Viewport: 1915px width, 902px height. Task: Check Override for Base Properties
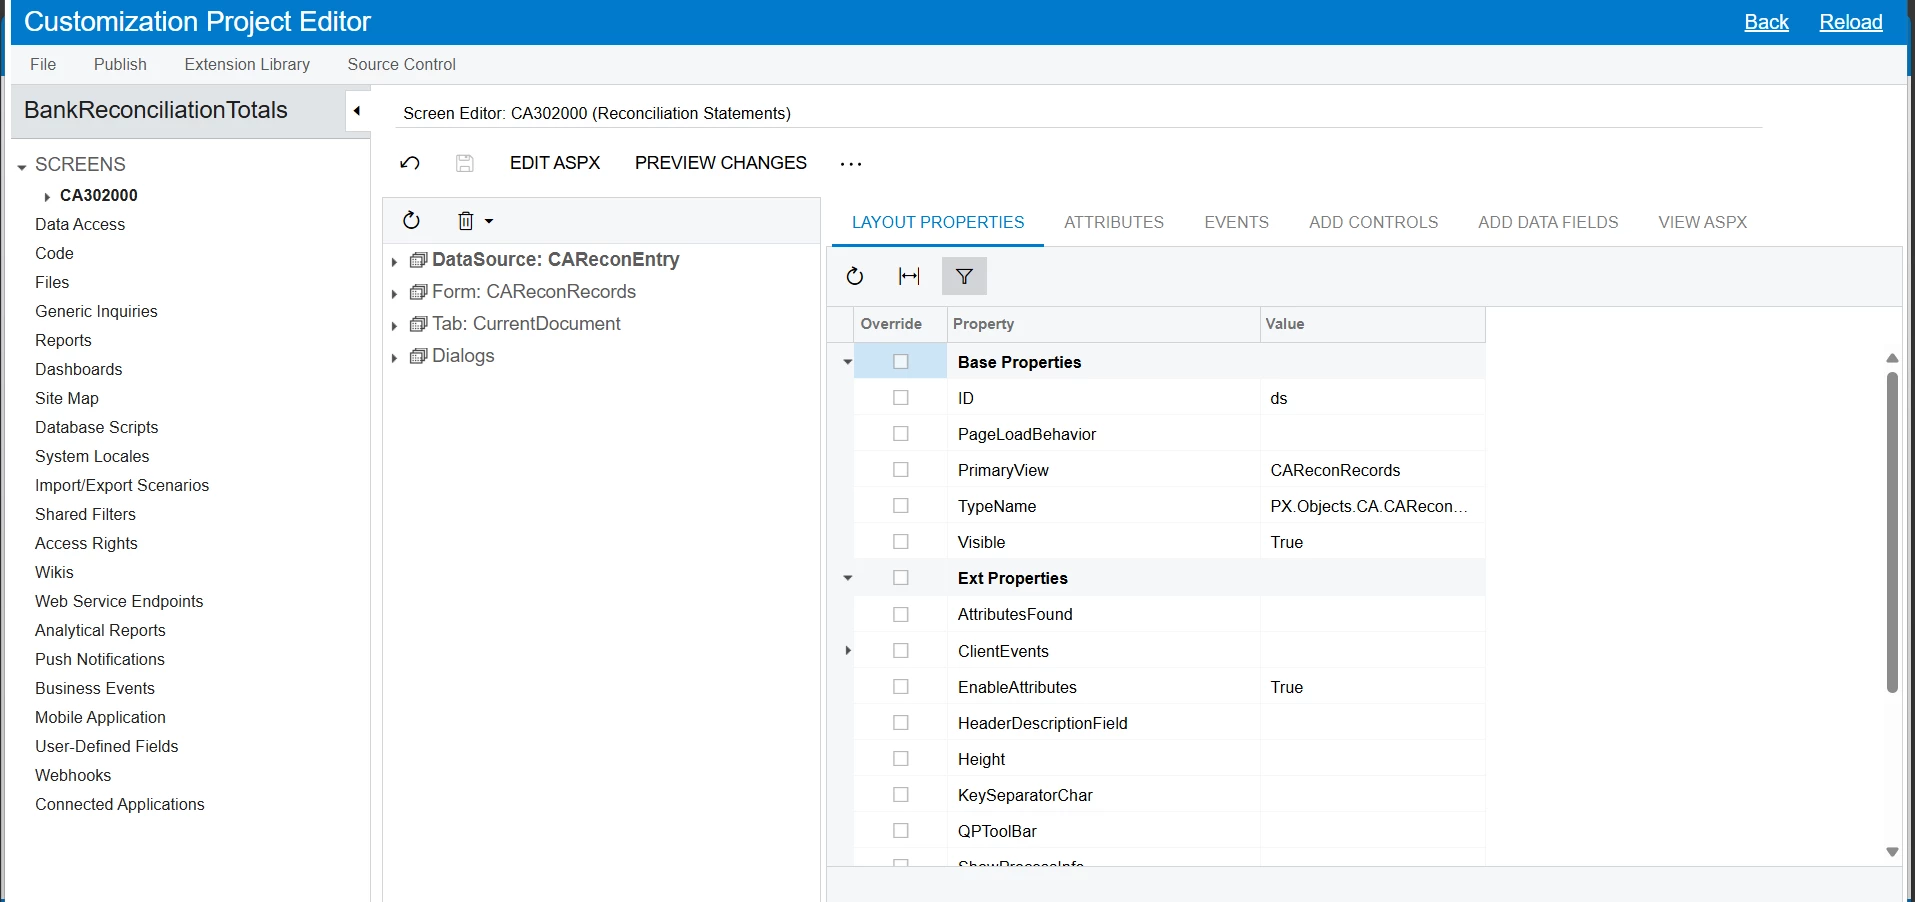tap(901, 362)
